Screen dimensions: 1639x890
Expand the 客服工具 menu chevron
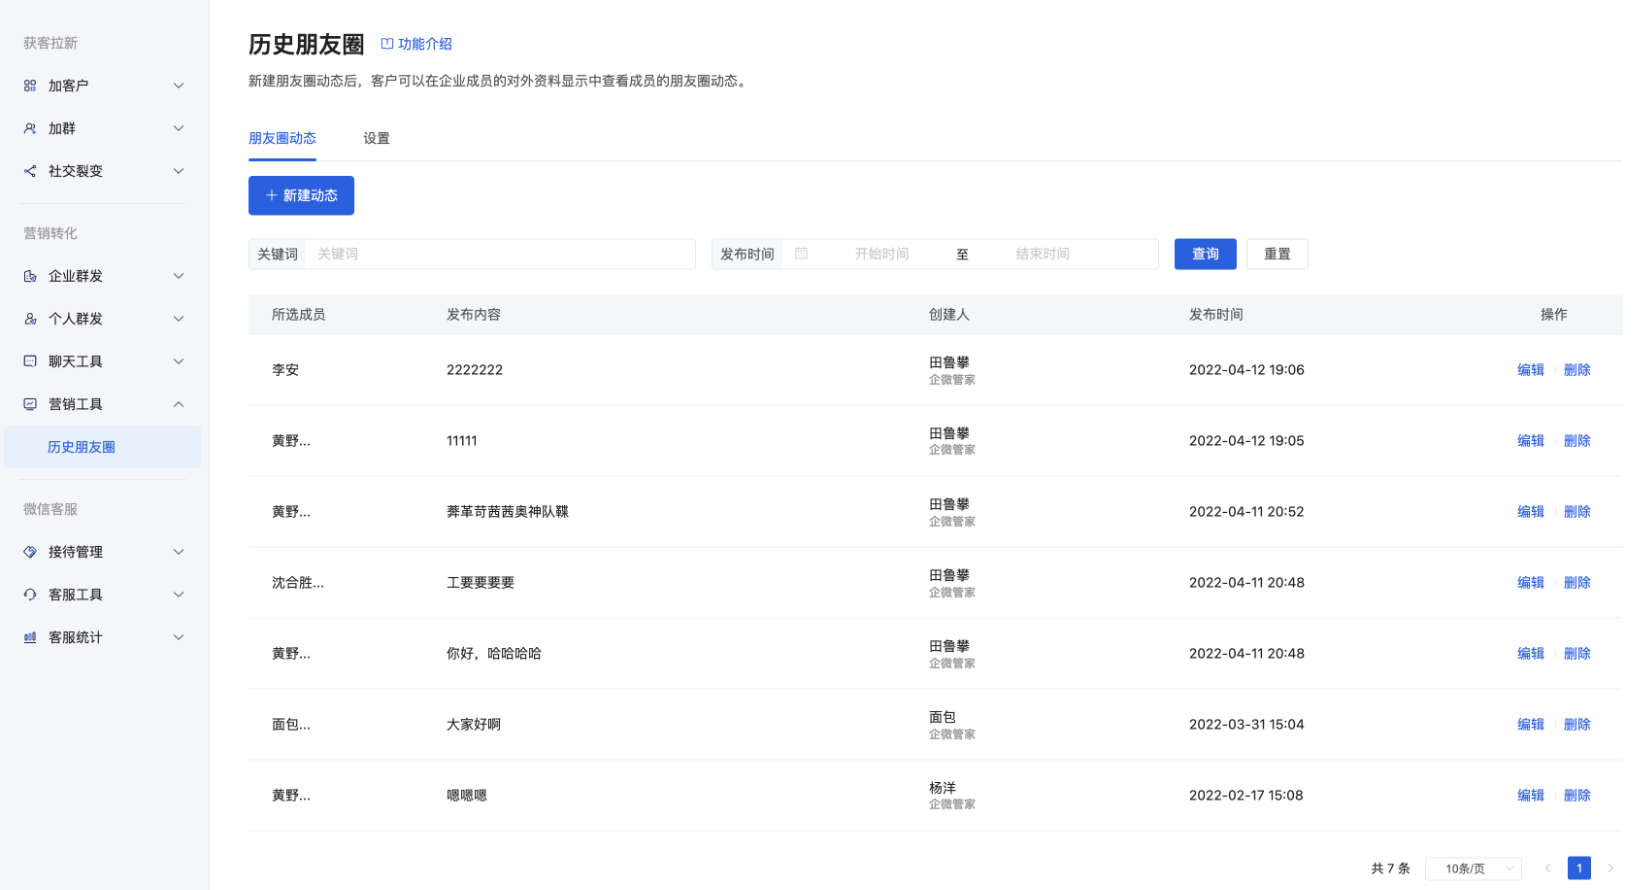(x=179, y=595)
